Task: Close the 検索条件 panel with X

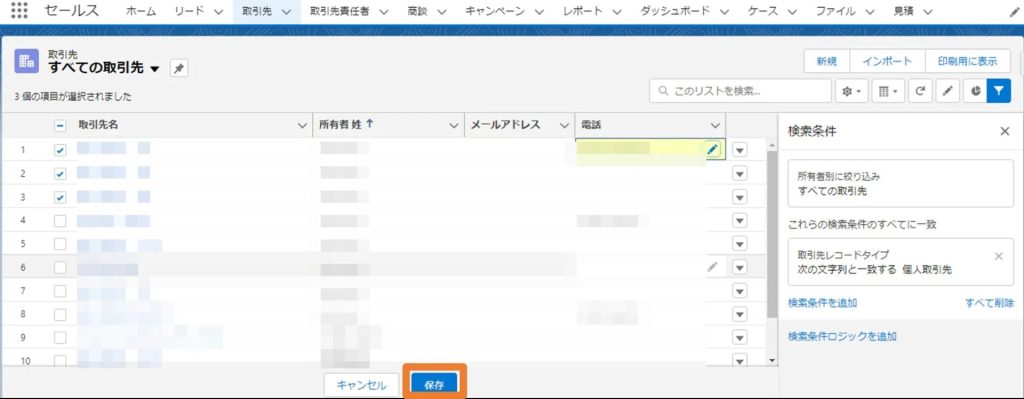Action: [x=1004, y=131]
